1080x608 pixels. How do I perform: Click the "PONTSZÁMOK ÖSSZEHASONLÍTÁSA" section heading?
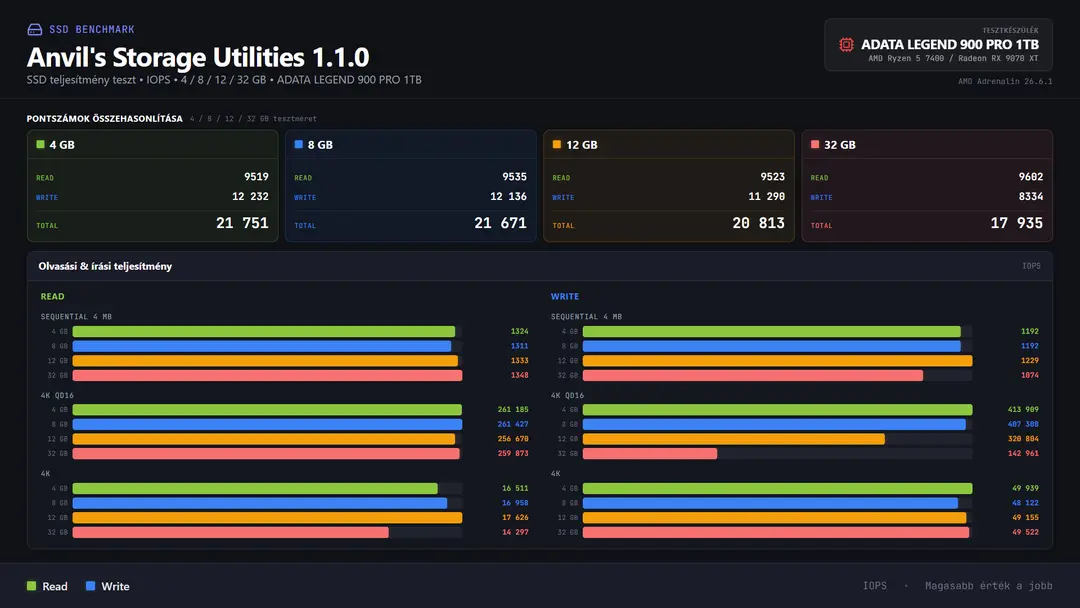point(105,118)
